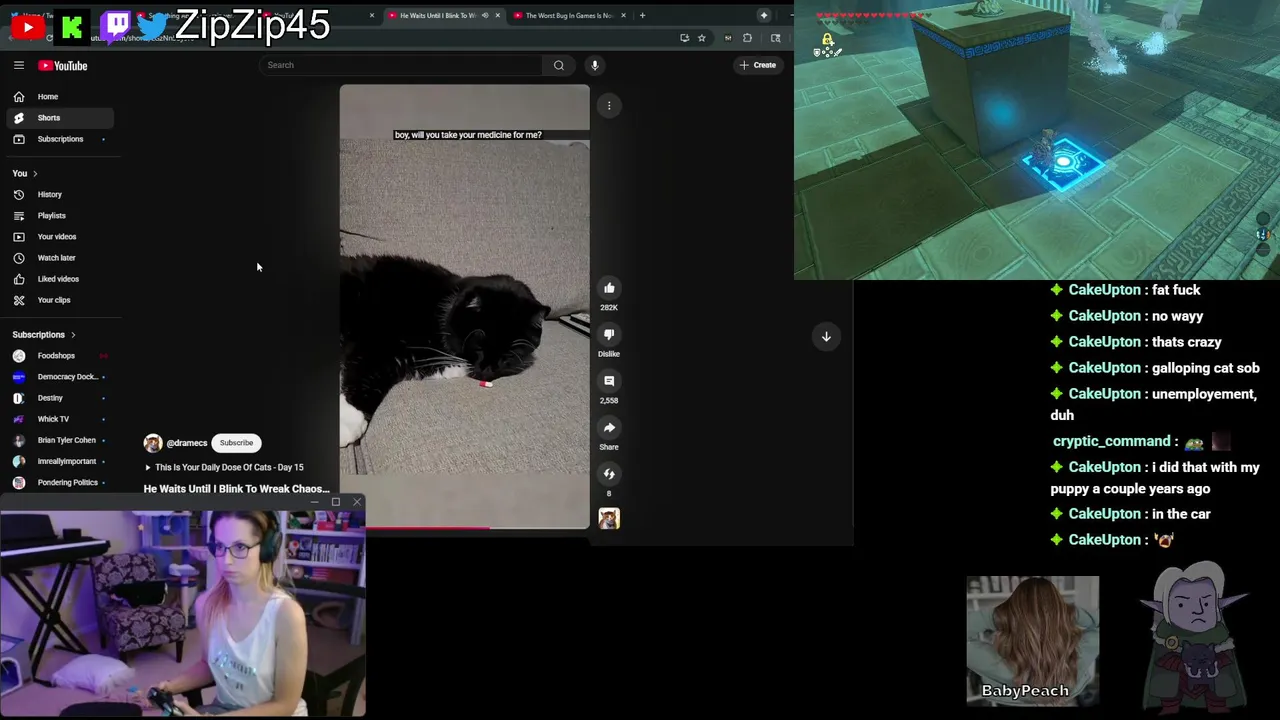Screen dimensions: 1280x720
Task: Click the Remix icon showing 8
Action: (609, 474)
